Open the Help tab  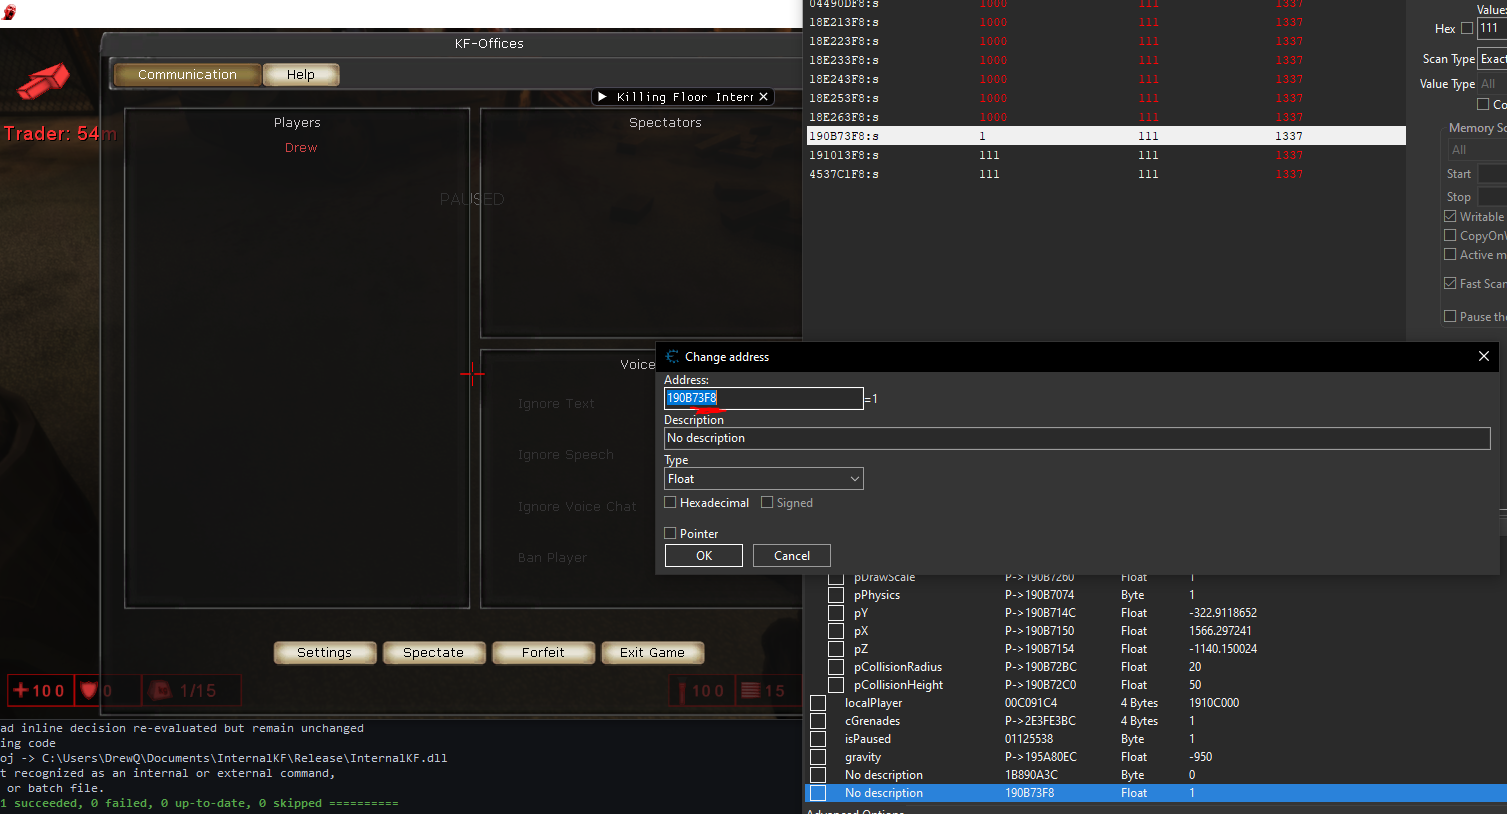(300, 75)
